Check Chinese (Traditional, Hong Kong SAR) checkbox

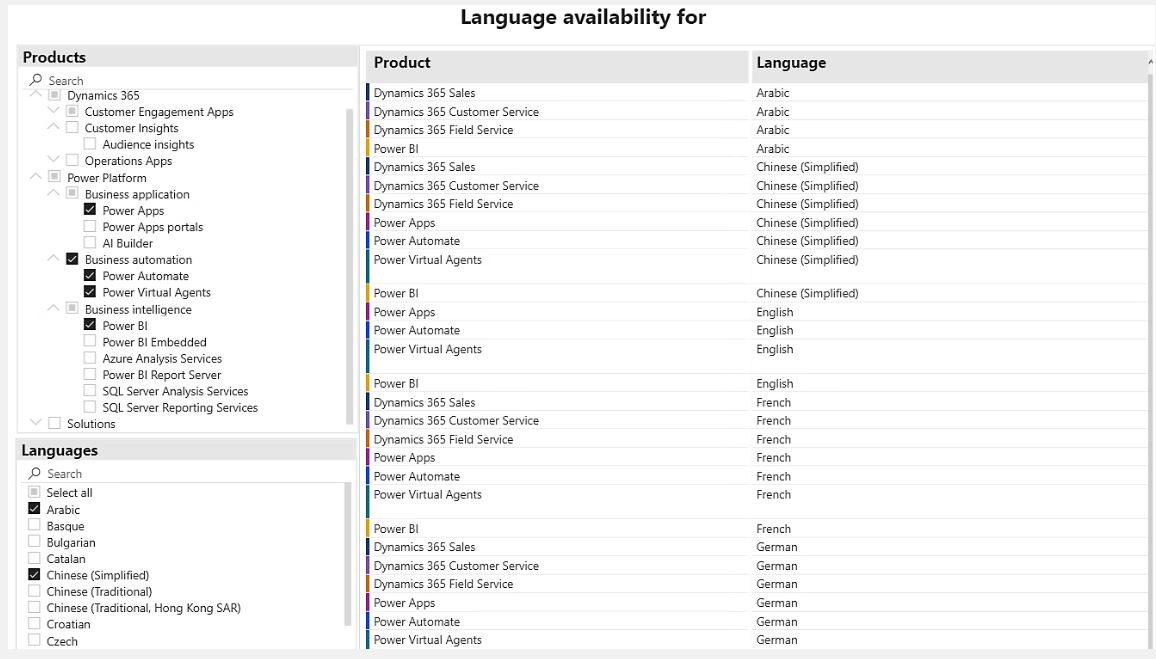(34, 607)
